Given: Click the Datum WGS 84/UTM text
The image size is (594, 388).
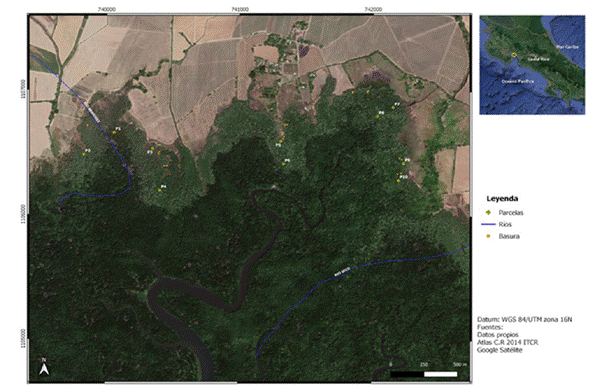Looking at the screenshot, I should [524, 319].
